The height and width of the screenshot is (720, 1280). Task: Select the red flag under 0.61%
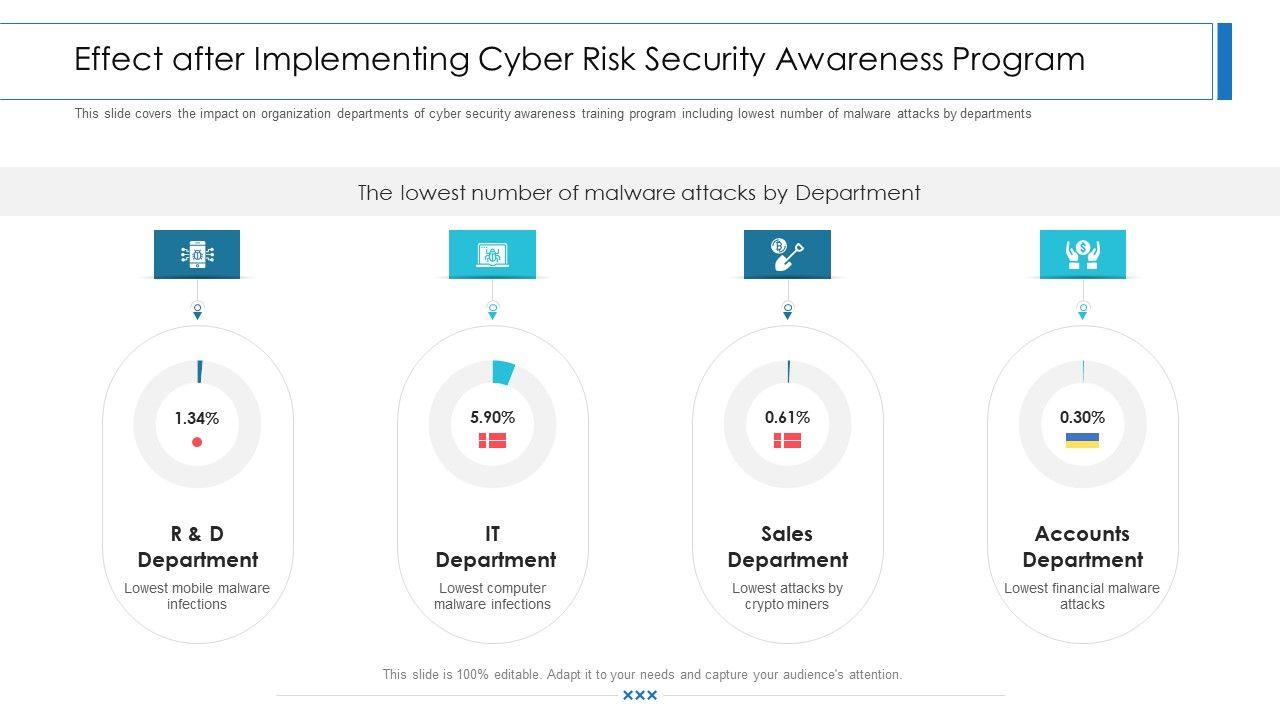point(787,441)
